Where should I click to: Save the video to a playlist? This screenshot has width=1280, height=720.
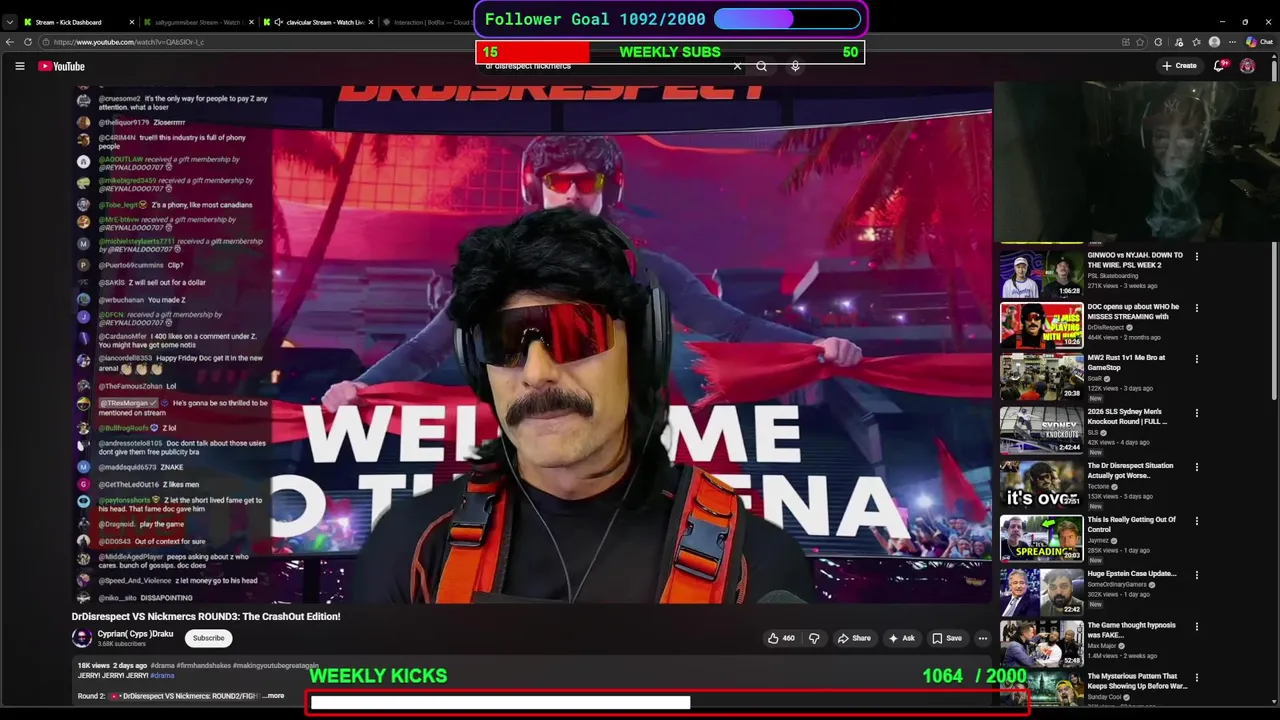coord(947,638)
